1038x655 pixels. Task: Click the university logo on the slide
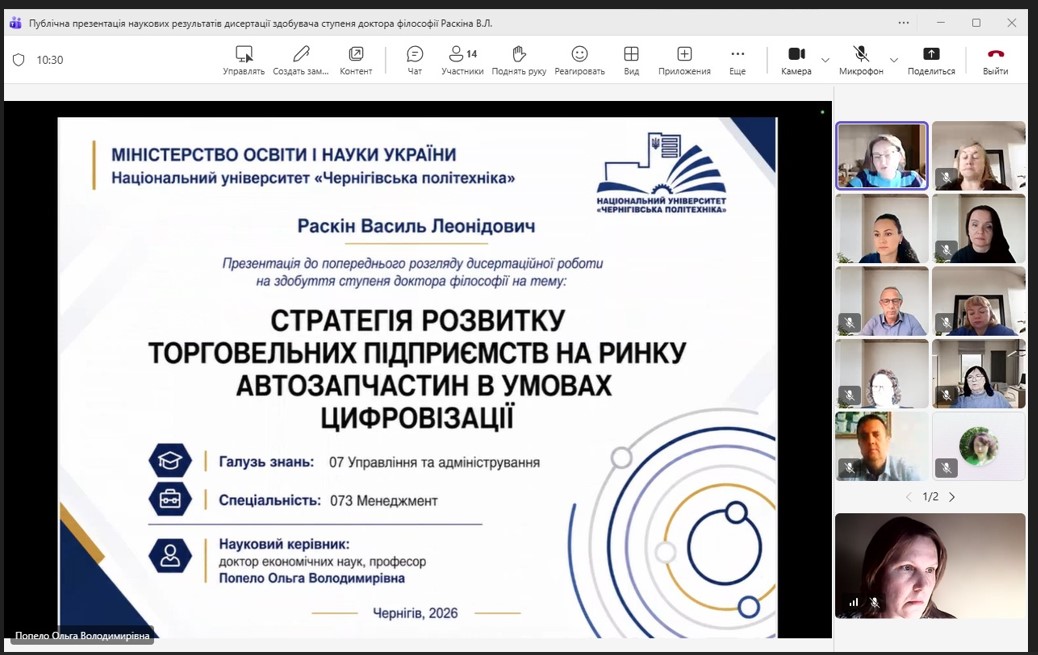[x=661, y=173]
